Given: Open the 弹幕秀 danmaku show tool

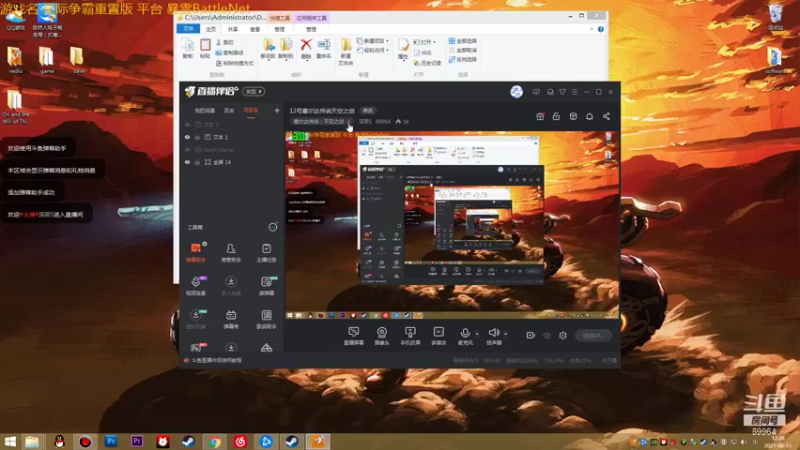Looking at the screenshot, I should point(231,319).
